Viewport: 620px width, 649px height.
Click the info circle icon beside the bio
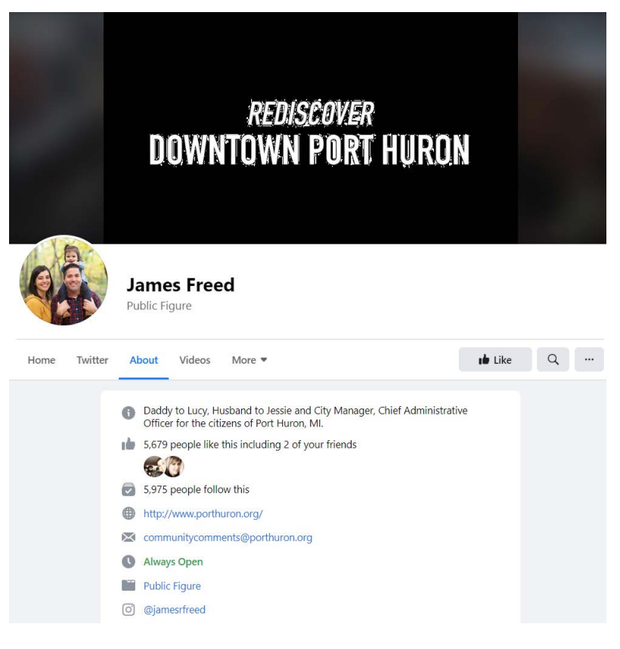[128, 413]
